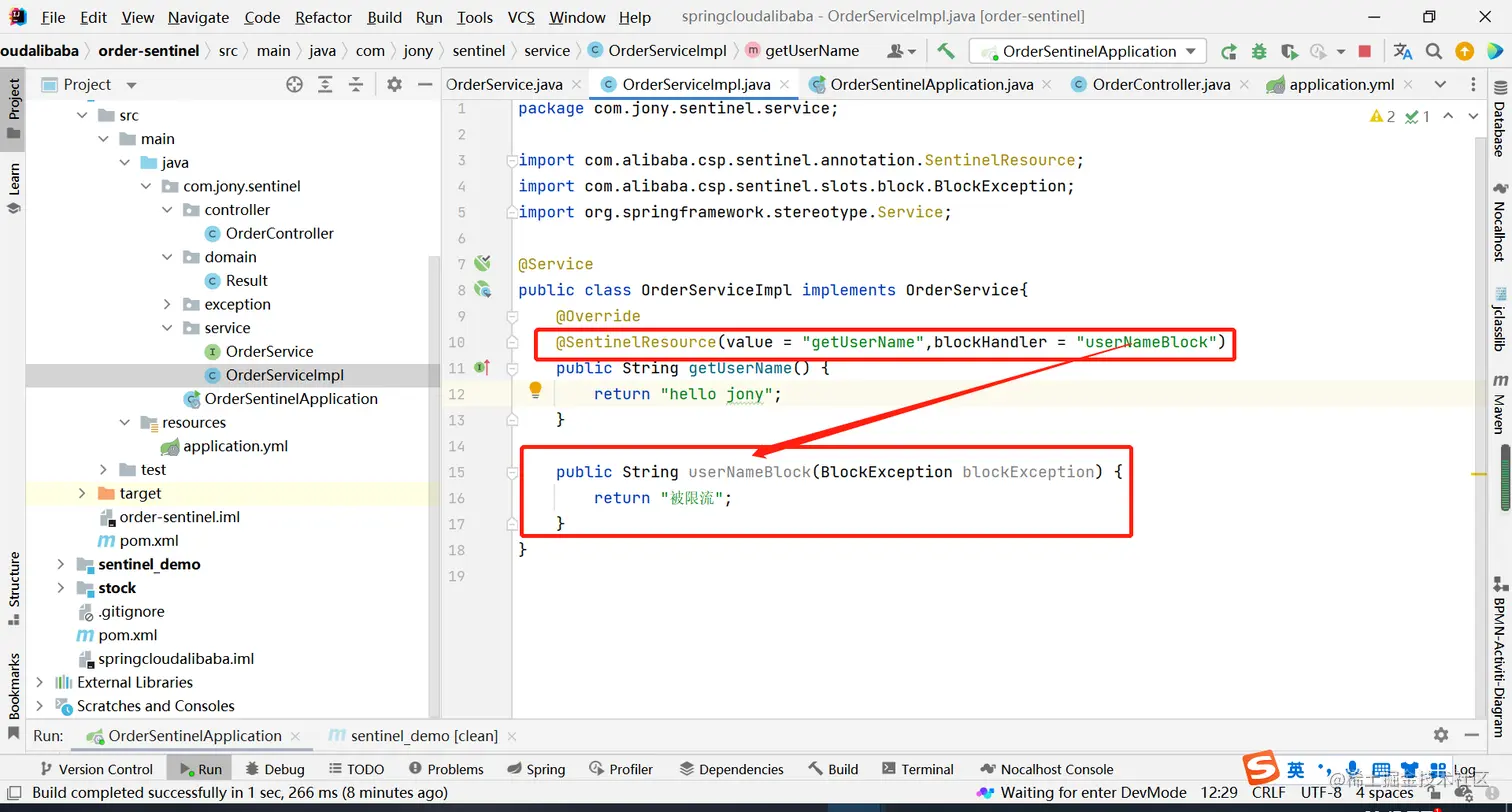
Task: Expand External Libraries node
Action: [40, 682]
